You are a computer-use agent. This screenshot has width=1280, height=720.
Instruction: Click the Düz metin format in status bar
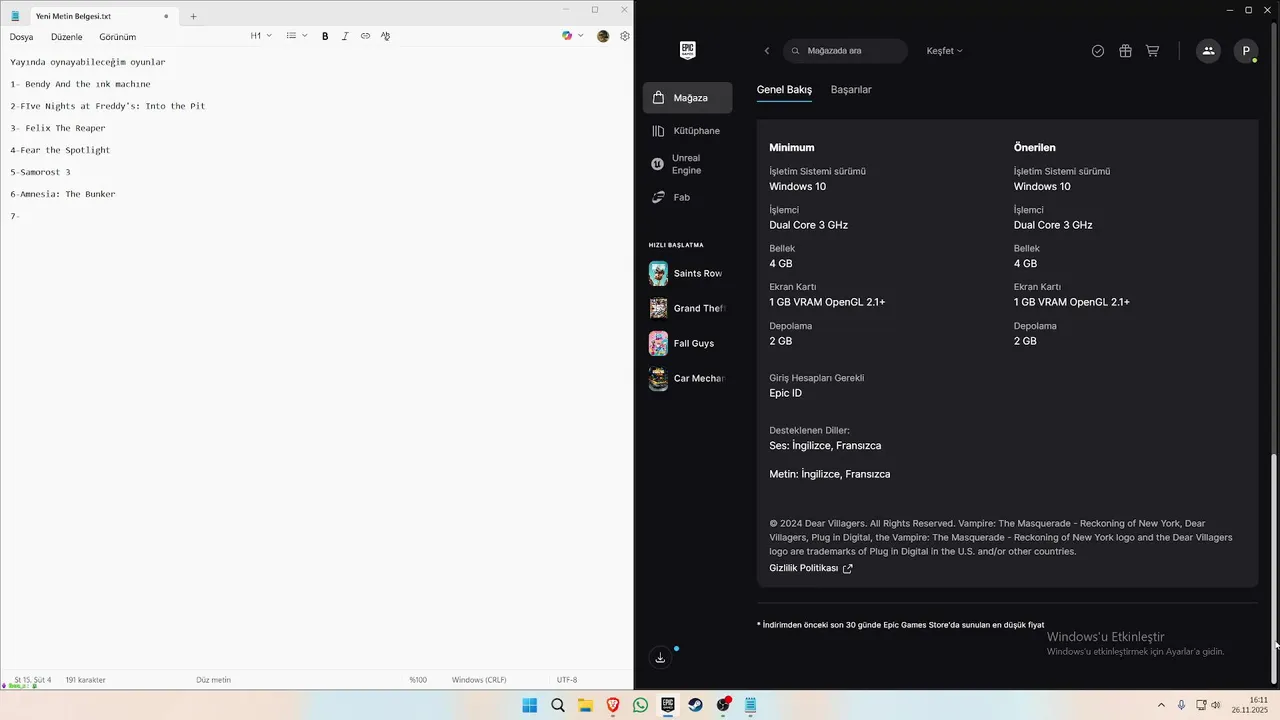213,680
